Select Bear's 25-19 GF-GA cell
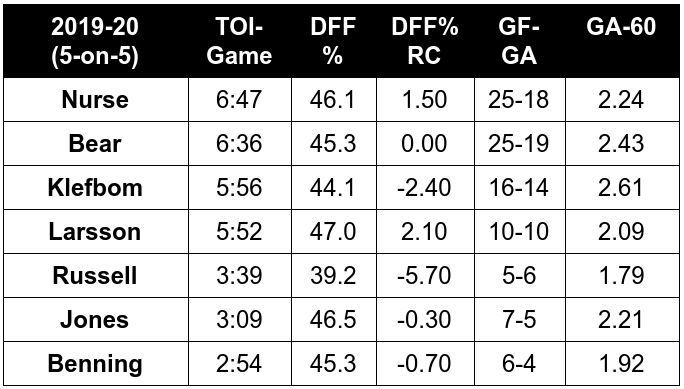 (x=519, y=143)
